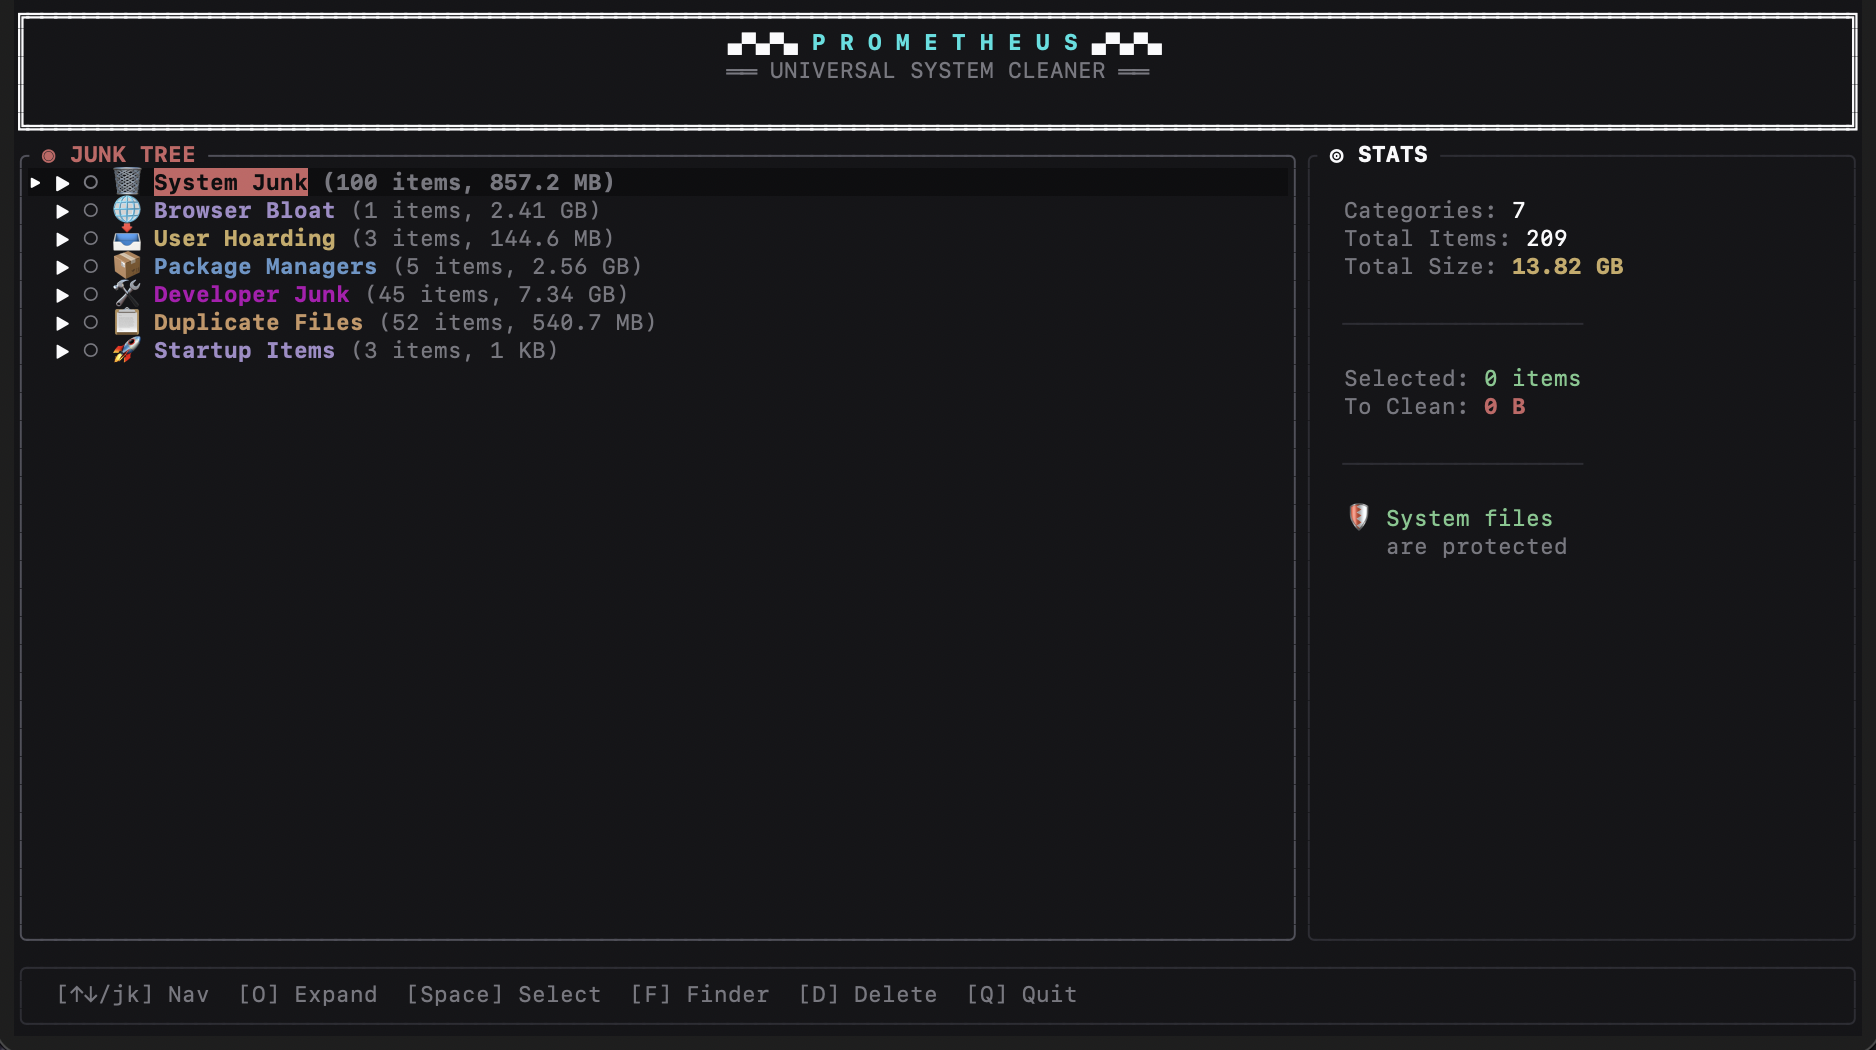The image size is (1876, 1050).
Task: Expand the System Junk tree branch
Action: point(62,182)
